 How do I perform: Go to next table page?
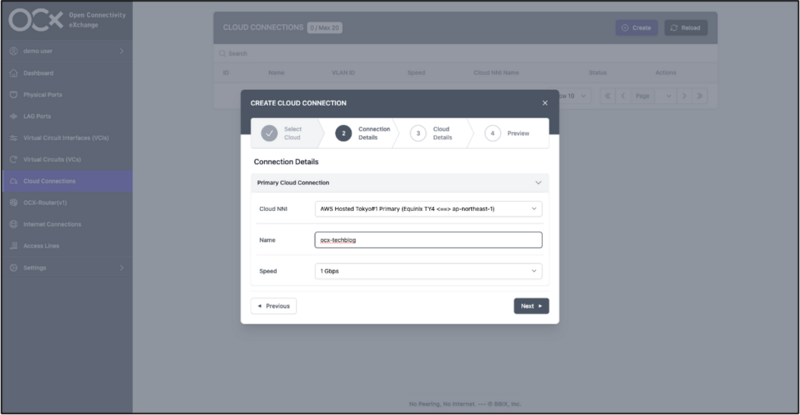point(684,96)
